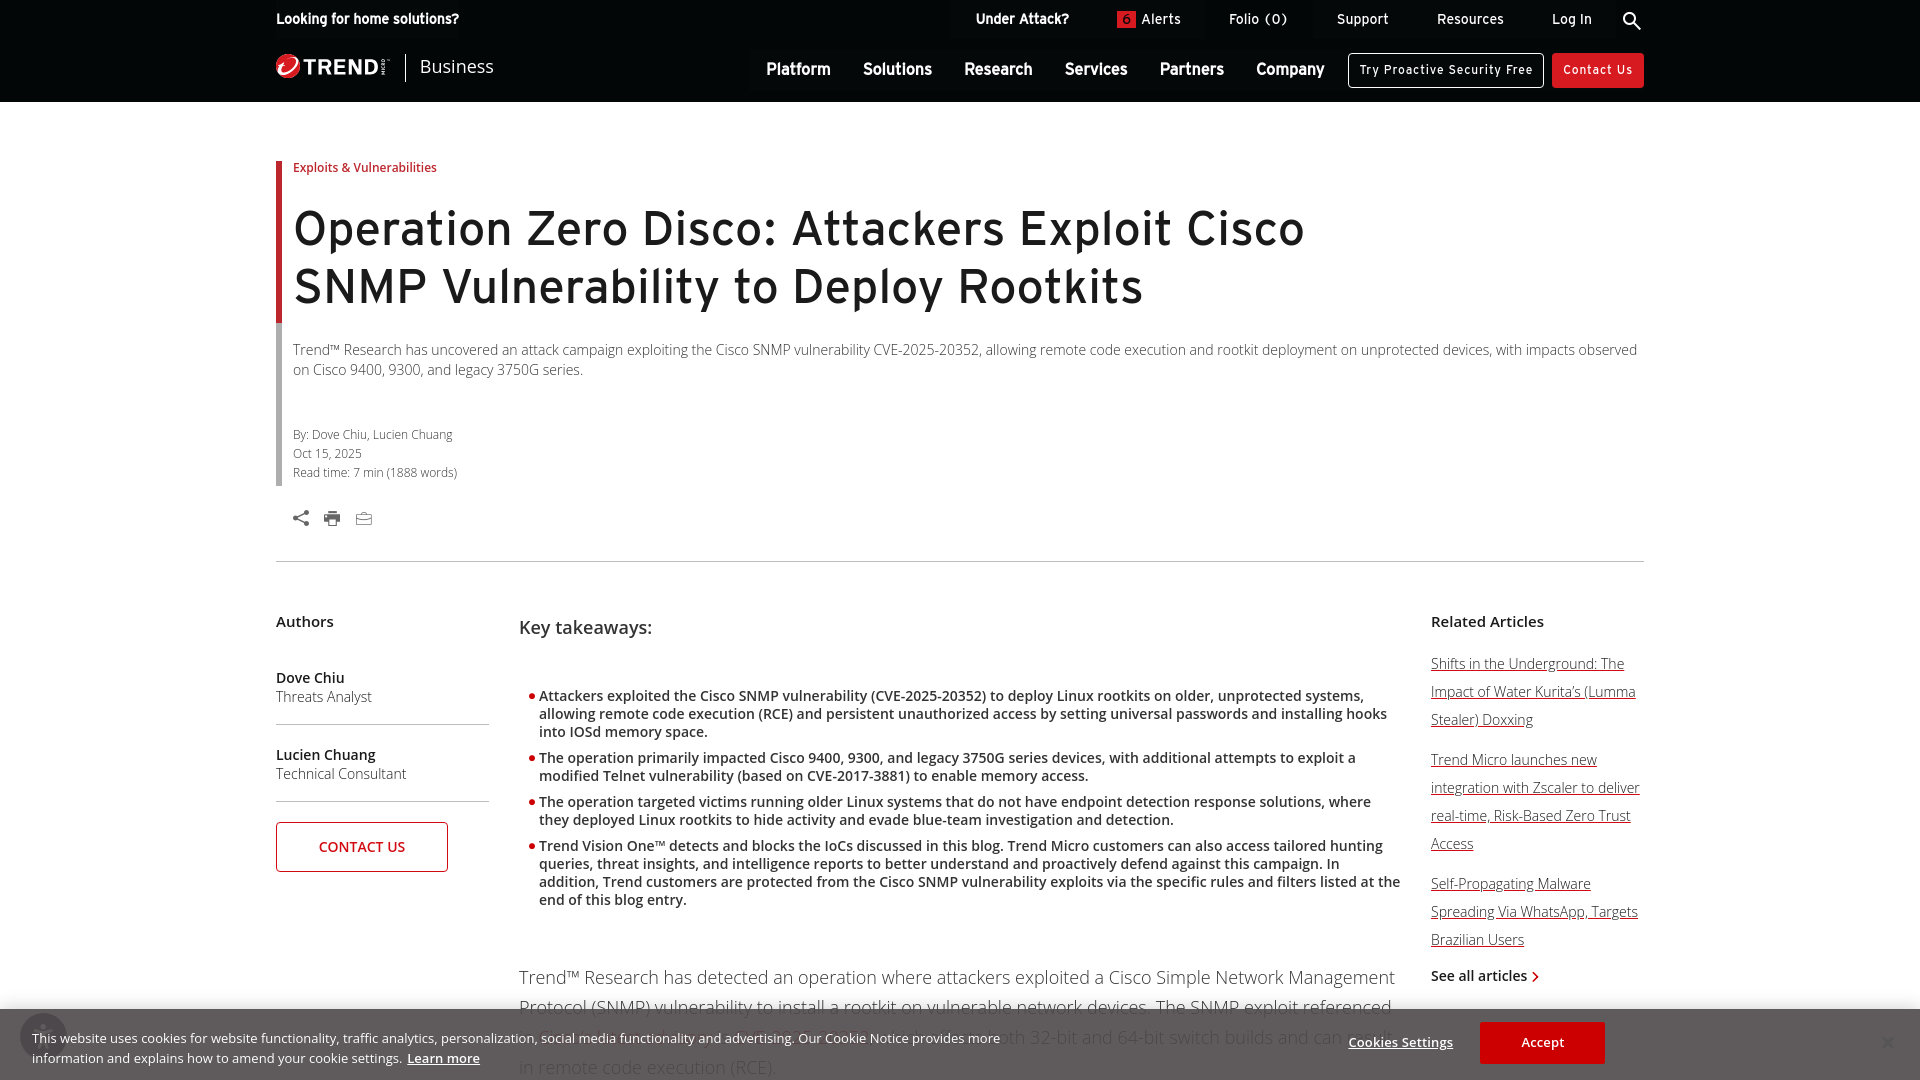Image resolution: width=1920 pixels, height=1080 pixels.
Task: Open the Folio (0) panel
Action: [x=1257, y=19]
